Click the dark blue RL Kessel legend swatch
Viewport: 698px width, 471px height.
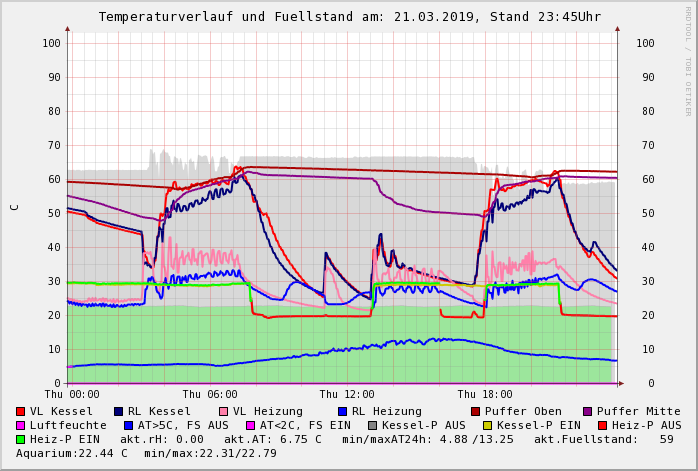tap(119, 411)
